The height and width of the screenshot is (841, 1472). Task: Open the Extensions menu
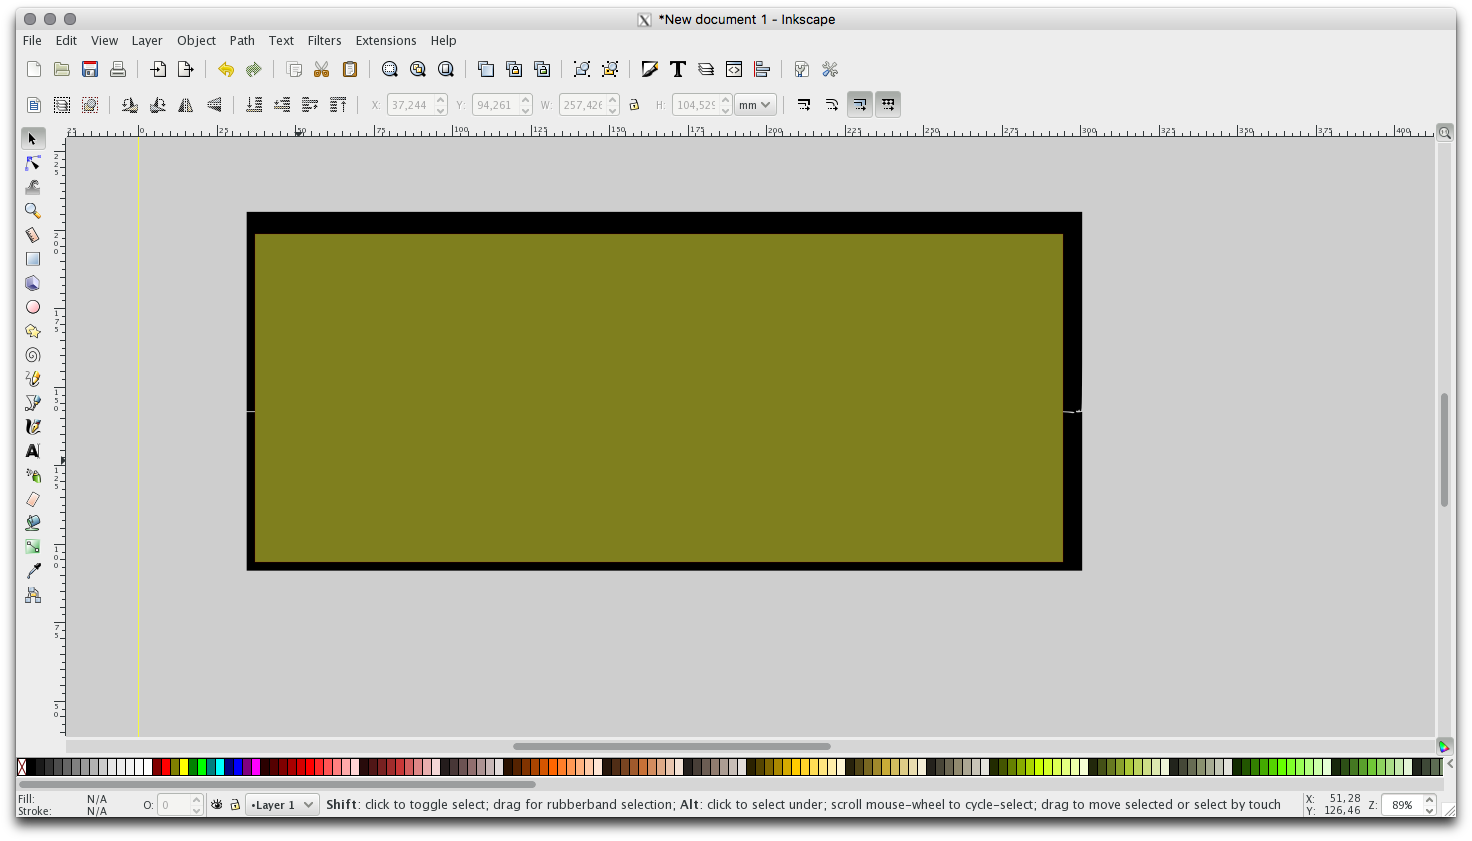click(385, 41)
